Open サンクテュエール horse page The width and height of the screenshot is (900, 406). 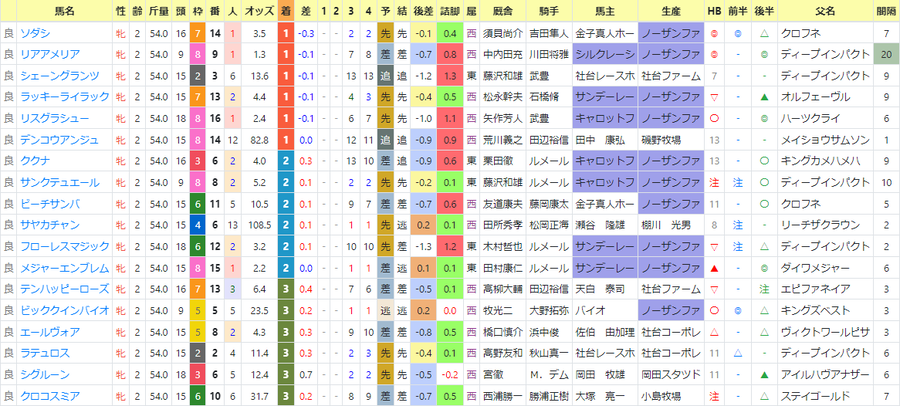(x=59, y=183)
